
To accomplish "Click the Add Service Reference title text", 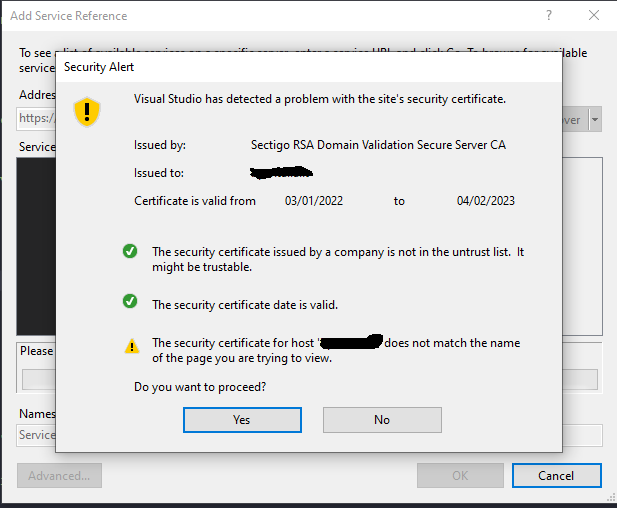I will (x=69, y=16).
